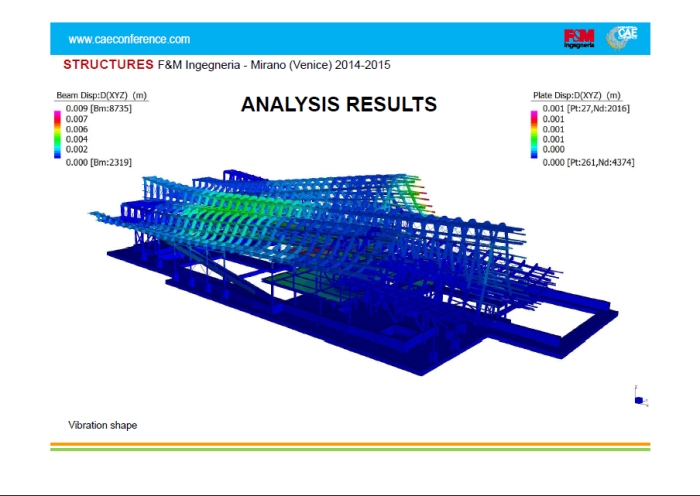Click the Vibration shape caption
The height and width of the screenshot is (496, 700).
pos(102,425)
